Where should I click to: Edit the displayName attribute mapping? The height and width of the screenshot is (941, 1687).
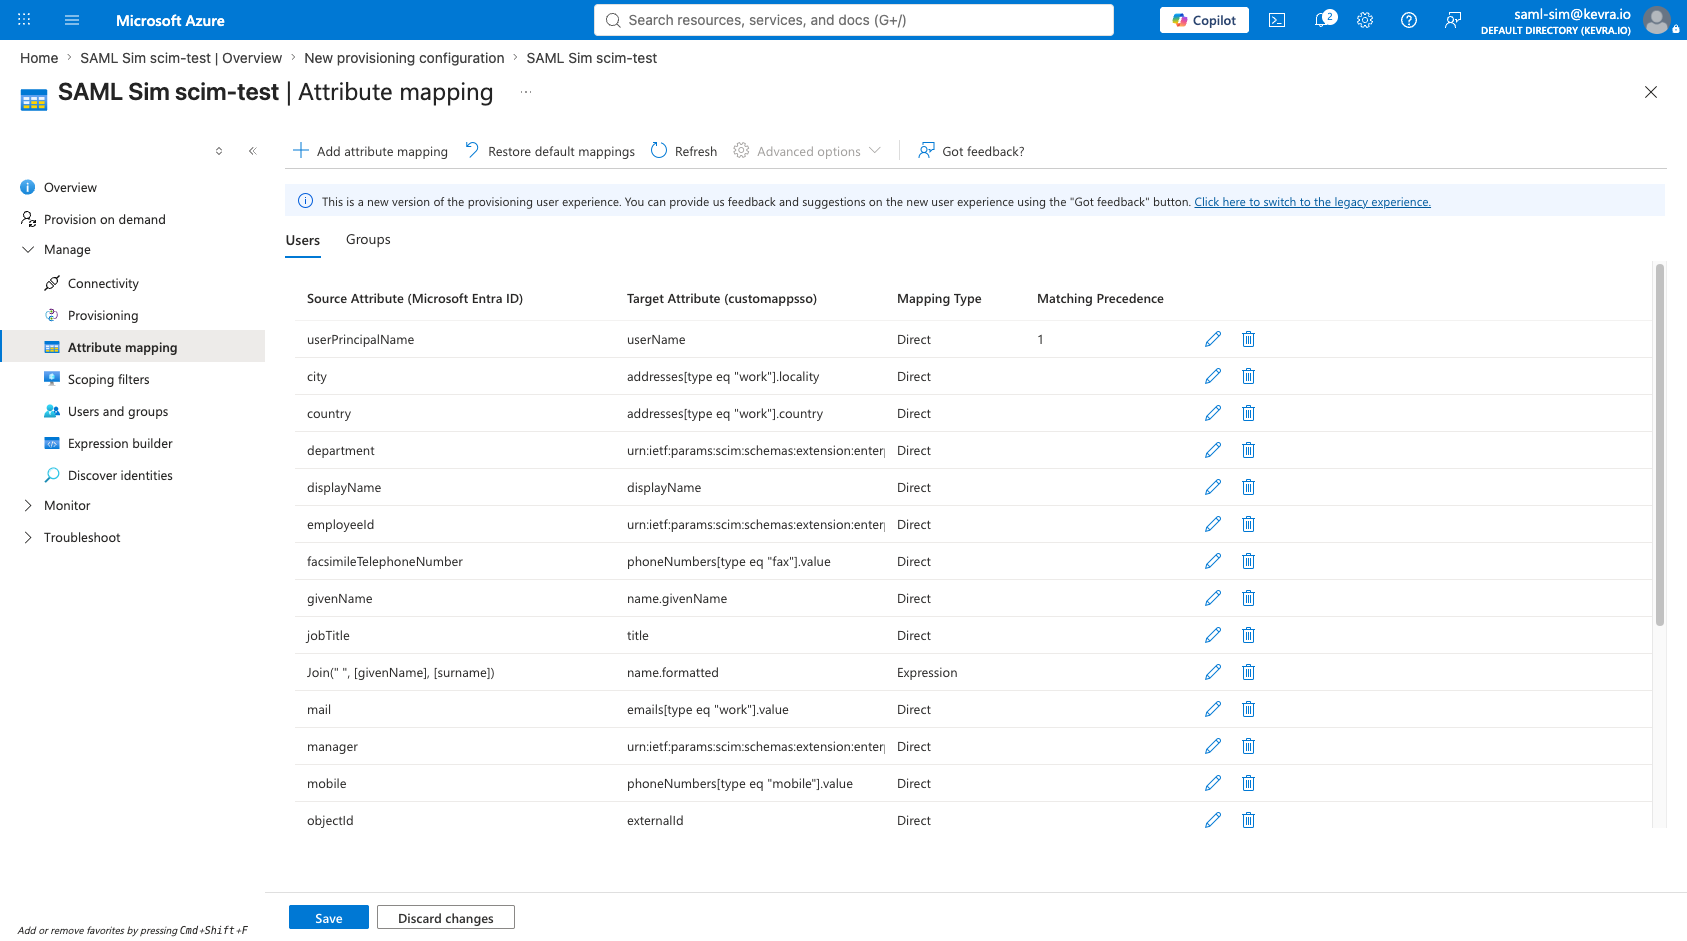(1213, 487)
